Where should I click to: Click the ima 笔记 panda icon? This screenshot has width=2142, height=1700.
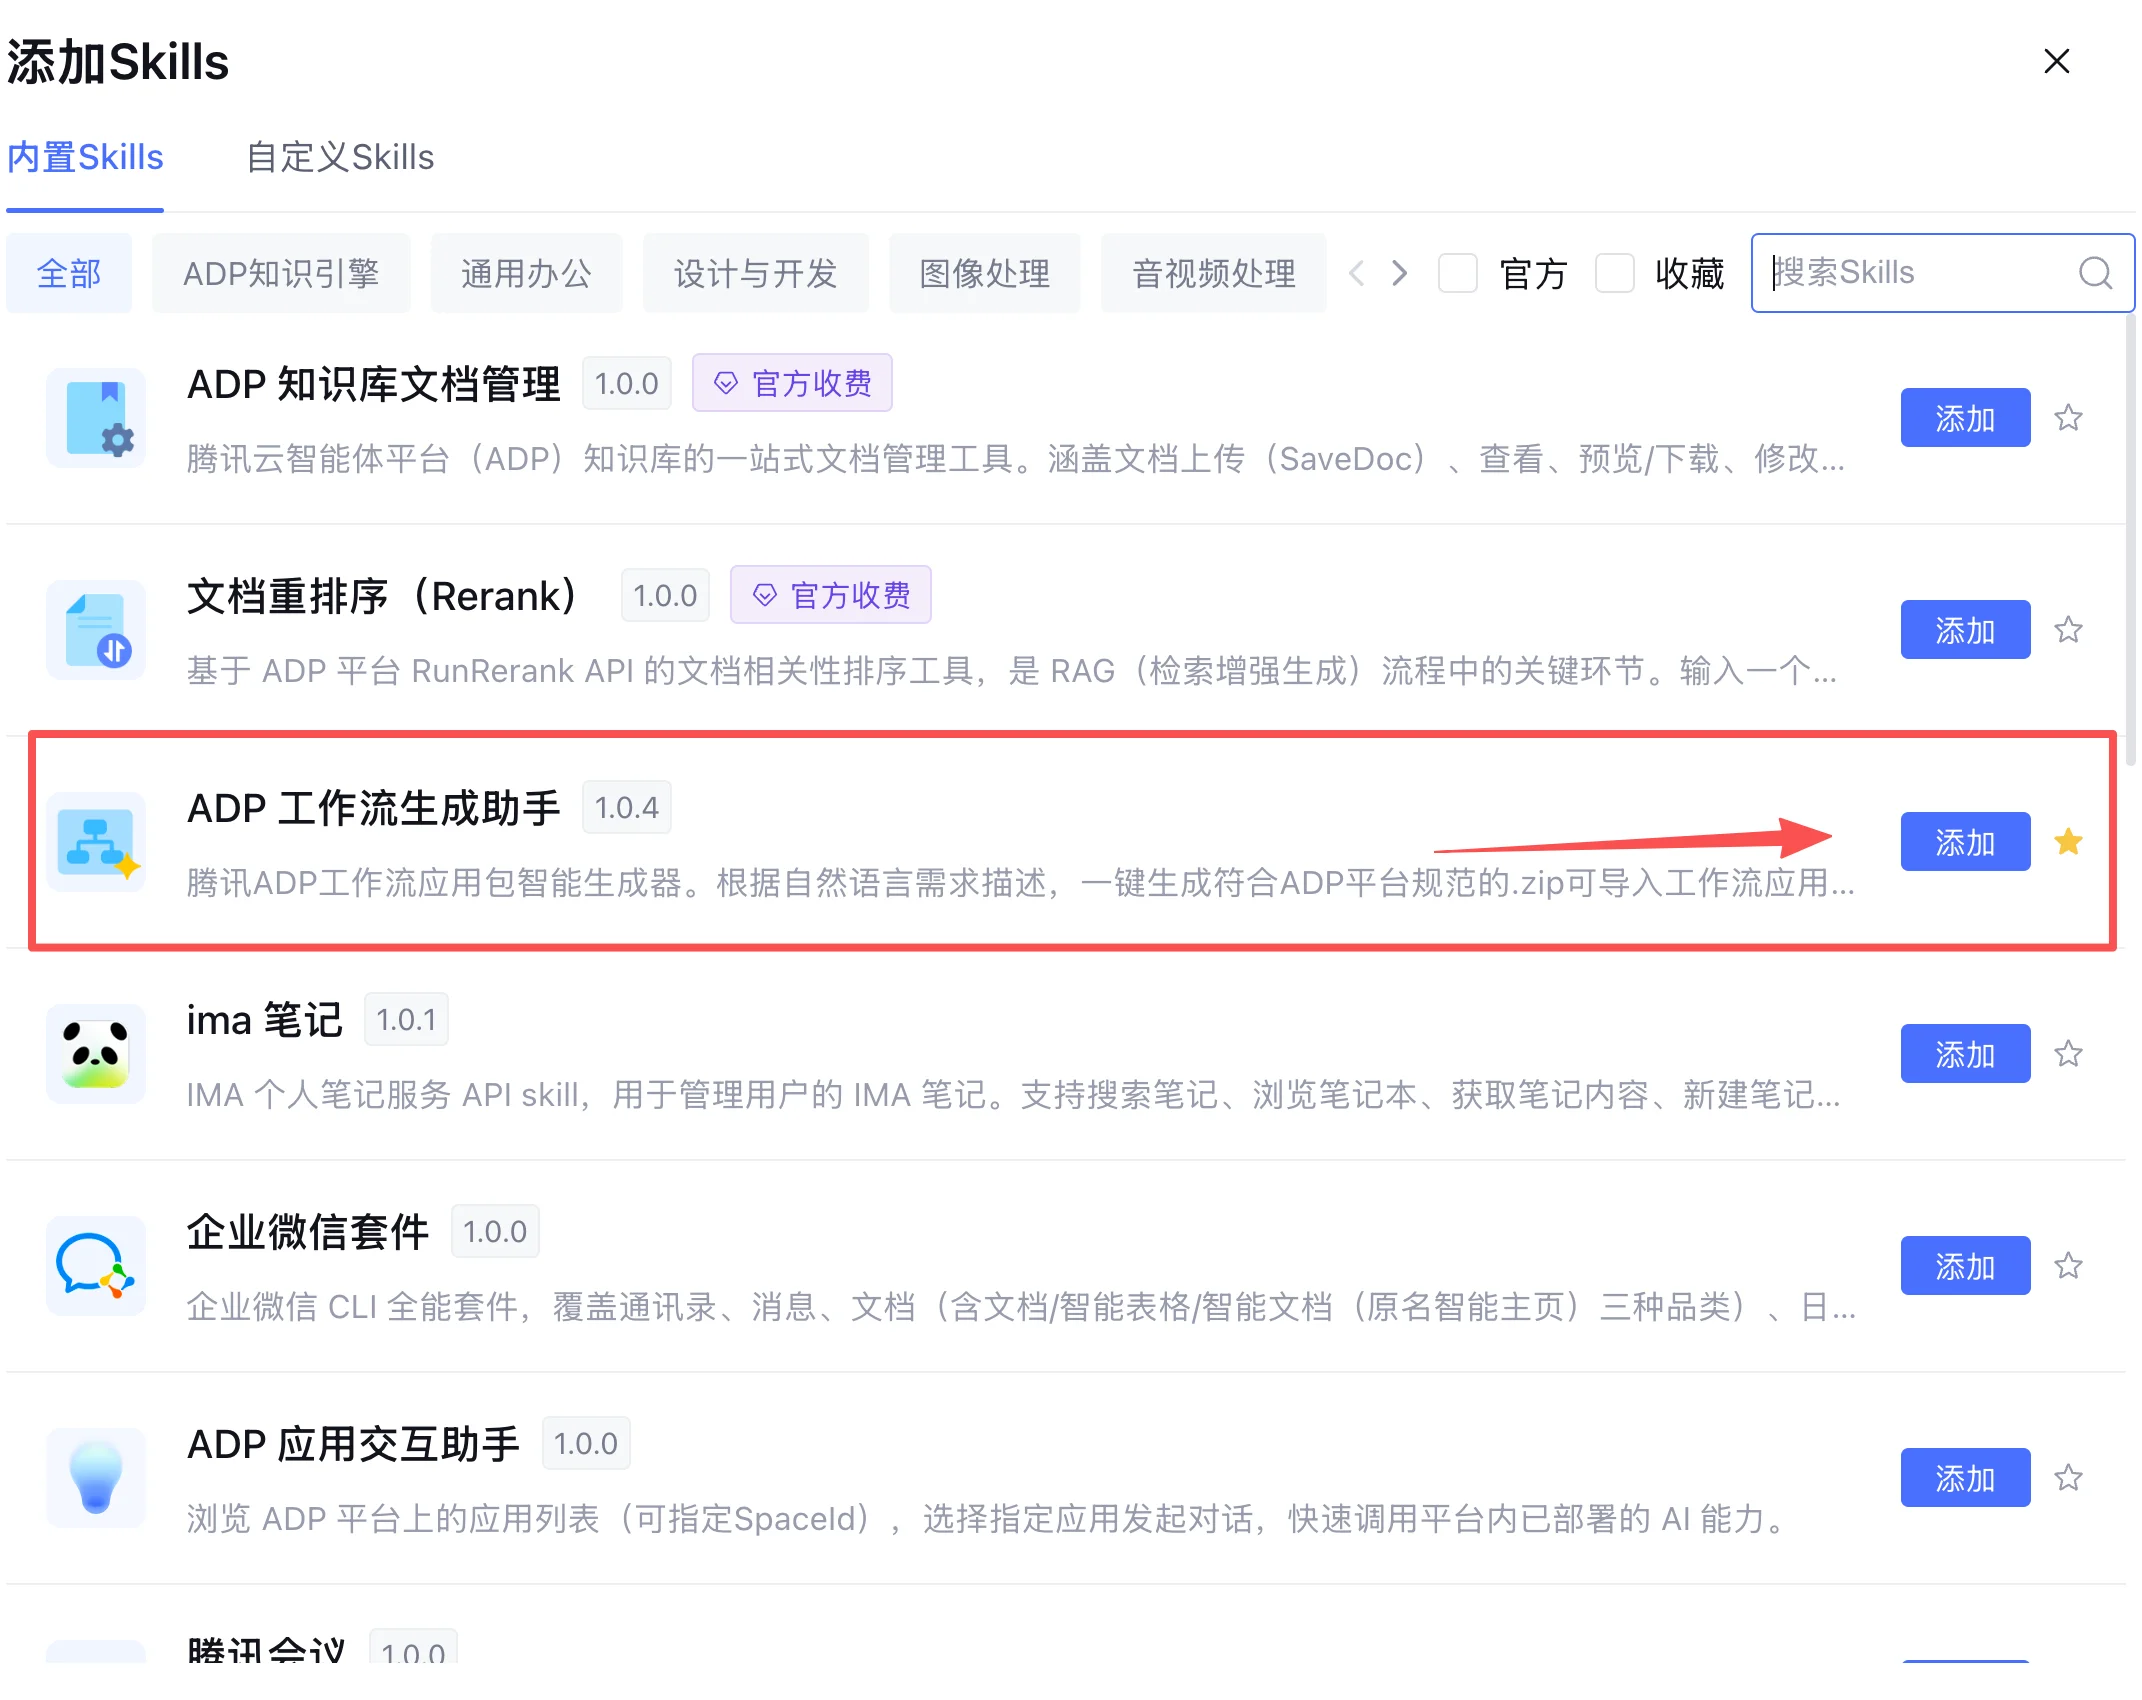pos(96,1054)
